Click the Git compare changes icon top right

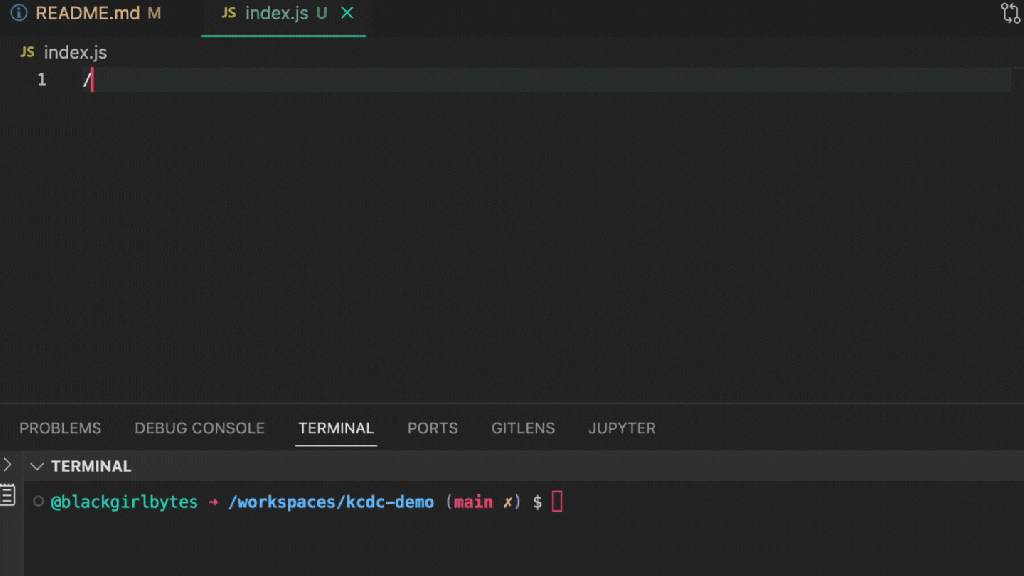click(x=1012, y=14)
